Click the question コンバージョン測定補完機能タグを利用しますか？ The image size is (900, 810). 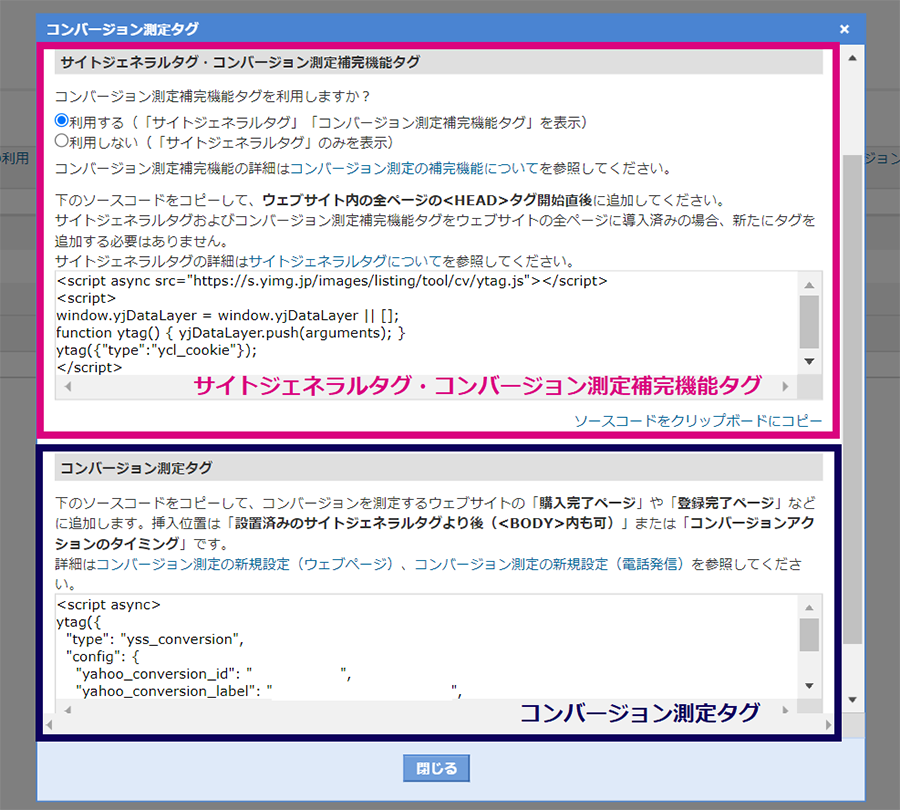[x=214, y=96]
